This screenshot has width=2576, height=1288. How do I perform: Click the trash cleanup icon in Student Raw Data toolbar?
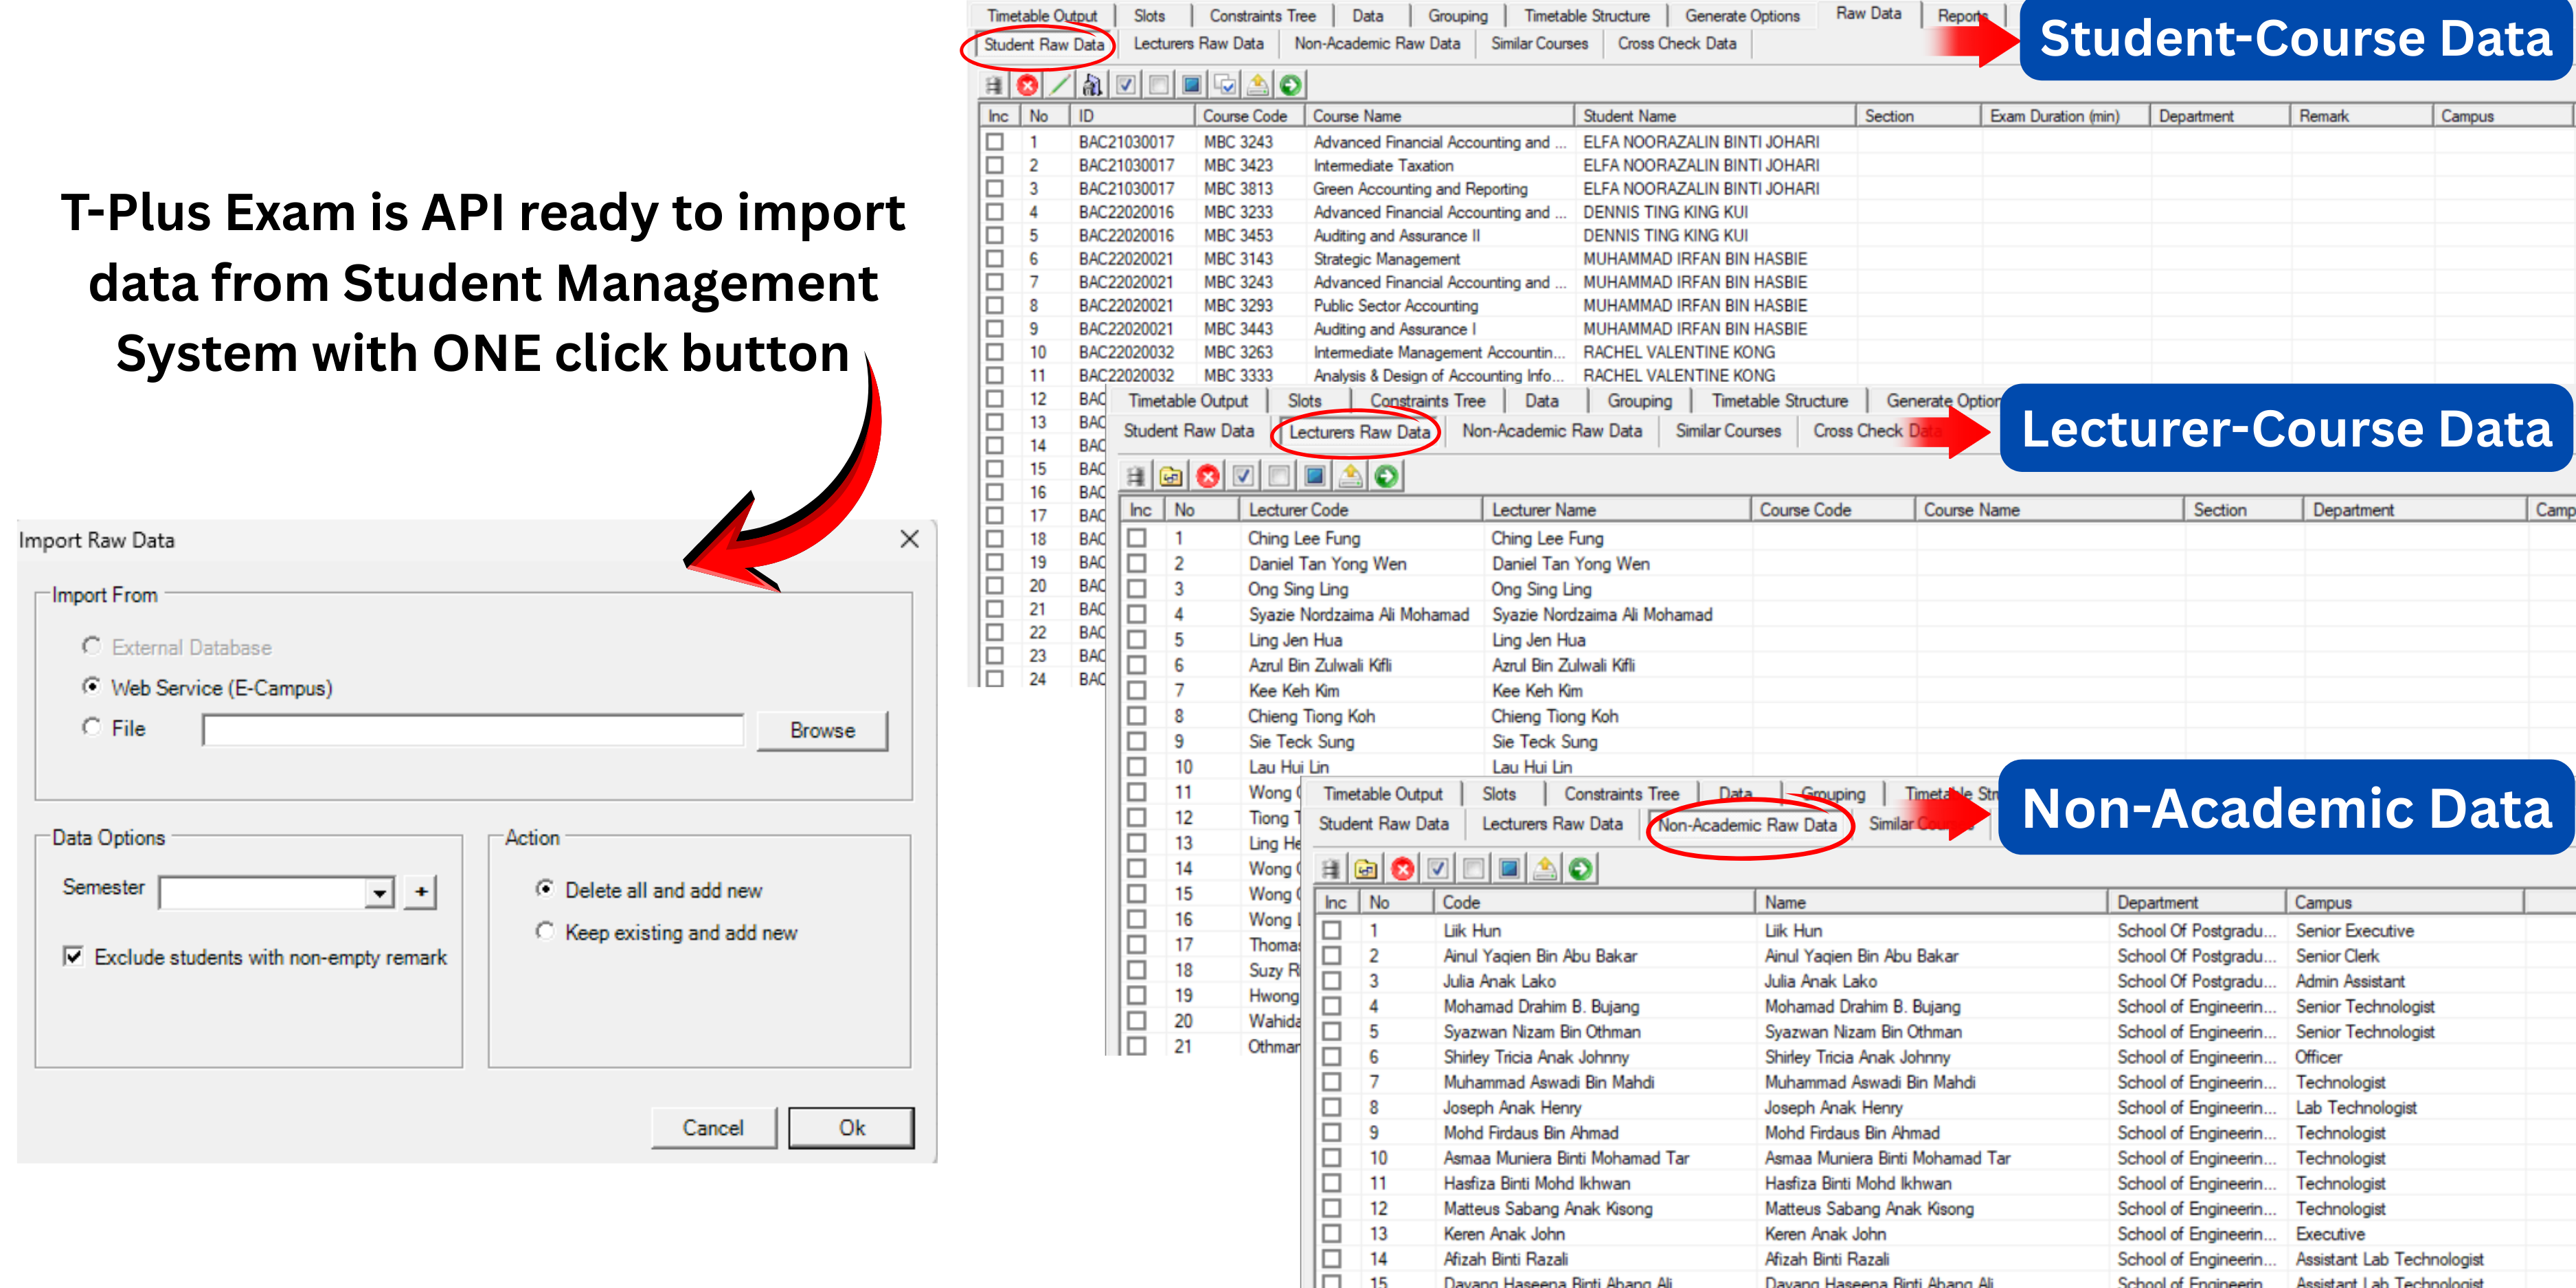(x=1092, y=85)
